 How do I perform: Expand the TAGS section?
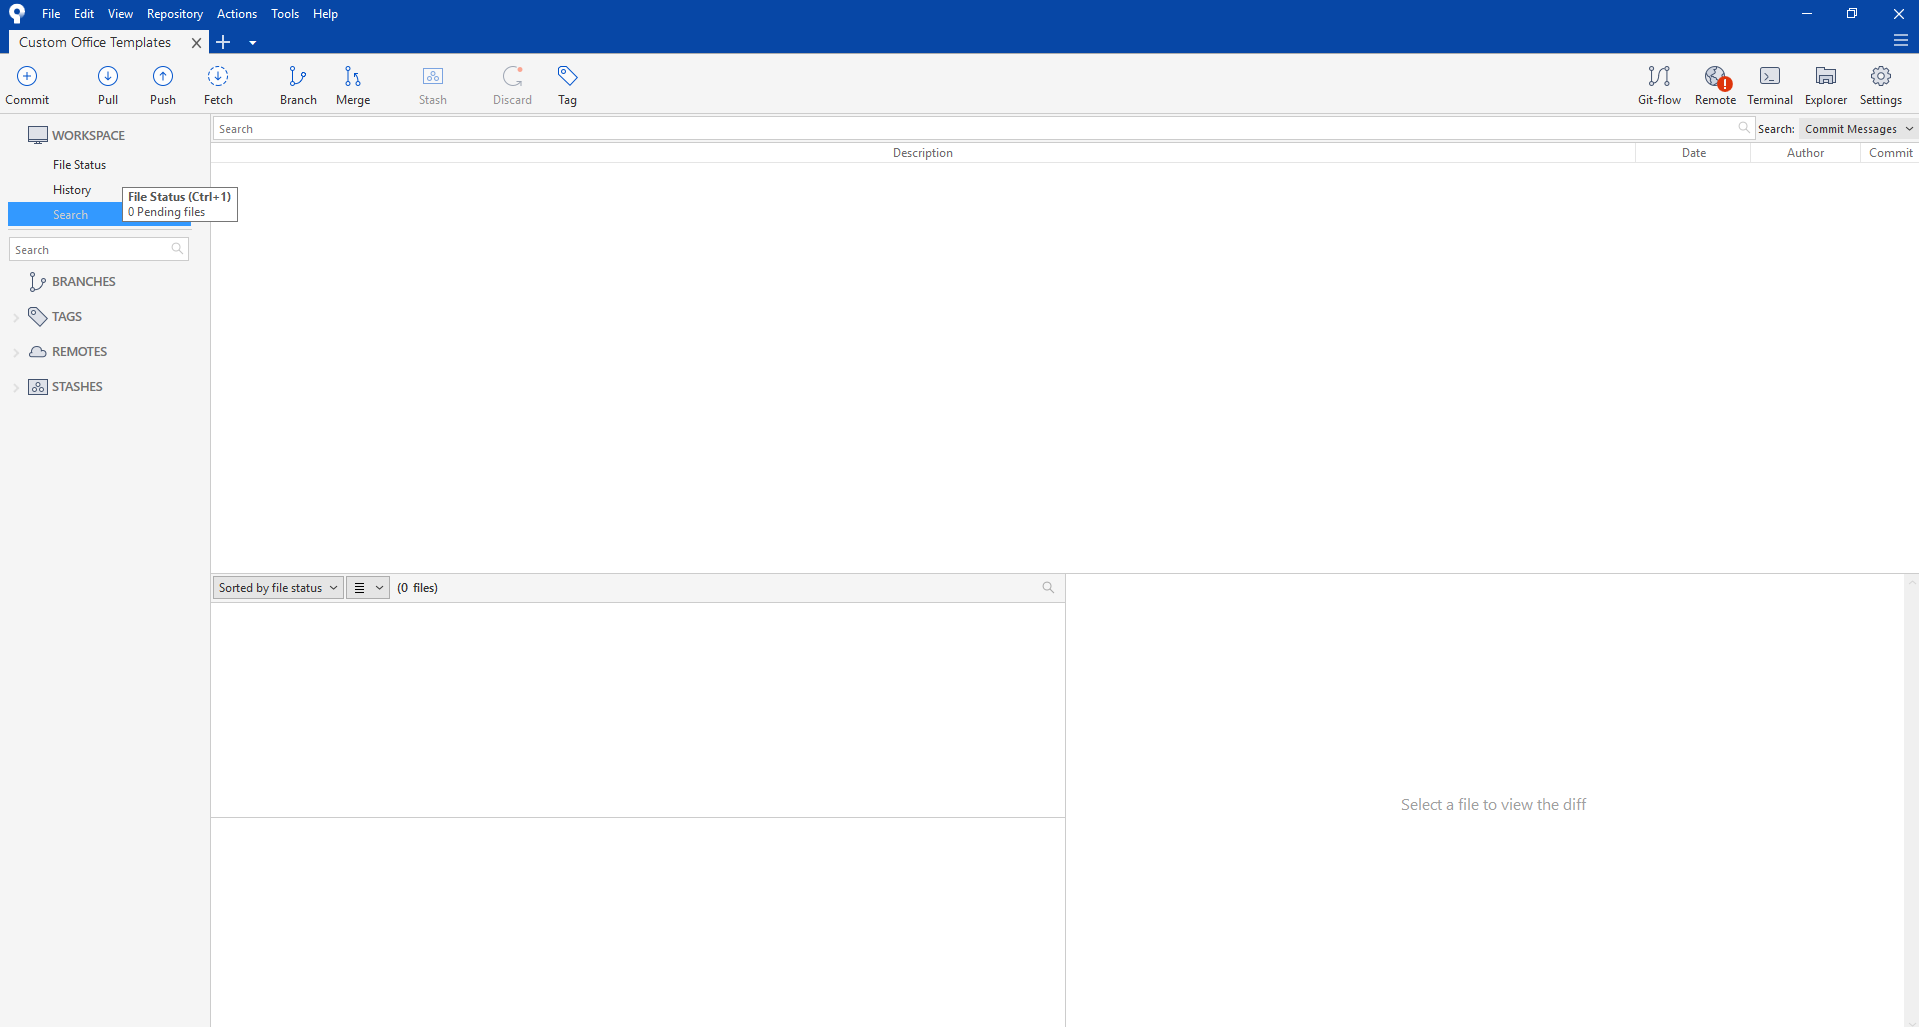click(16, 317)
